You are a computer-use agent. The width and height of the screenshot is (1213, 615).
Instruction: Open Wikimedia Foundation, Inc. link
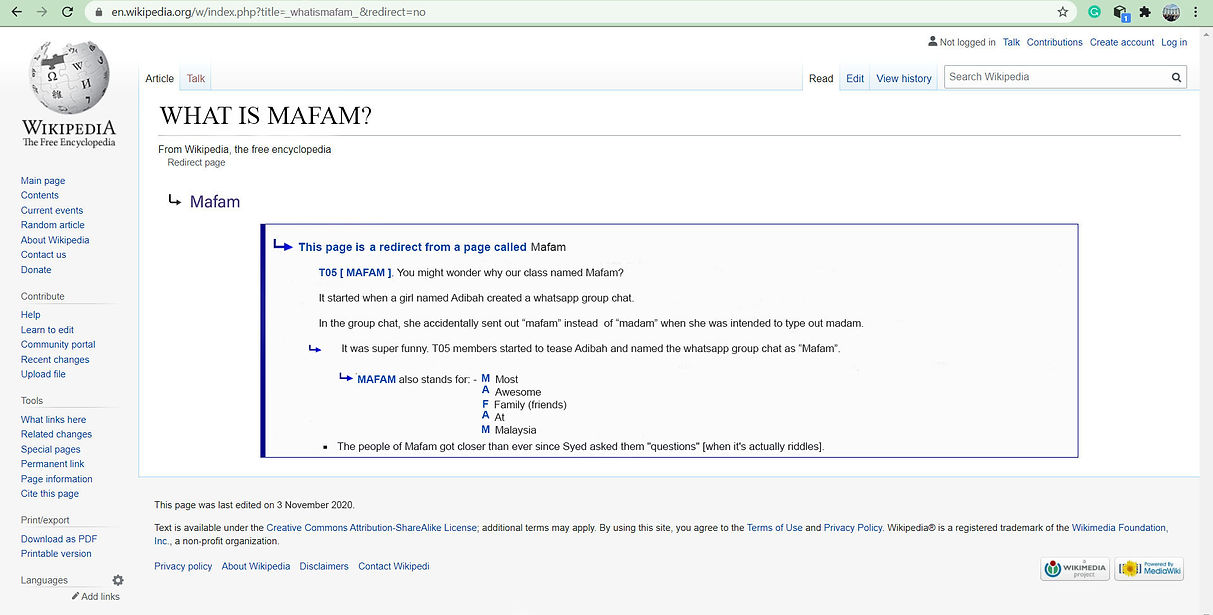pos(1119,528)
